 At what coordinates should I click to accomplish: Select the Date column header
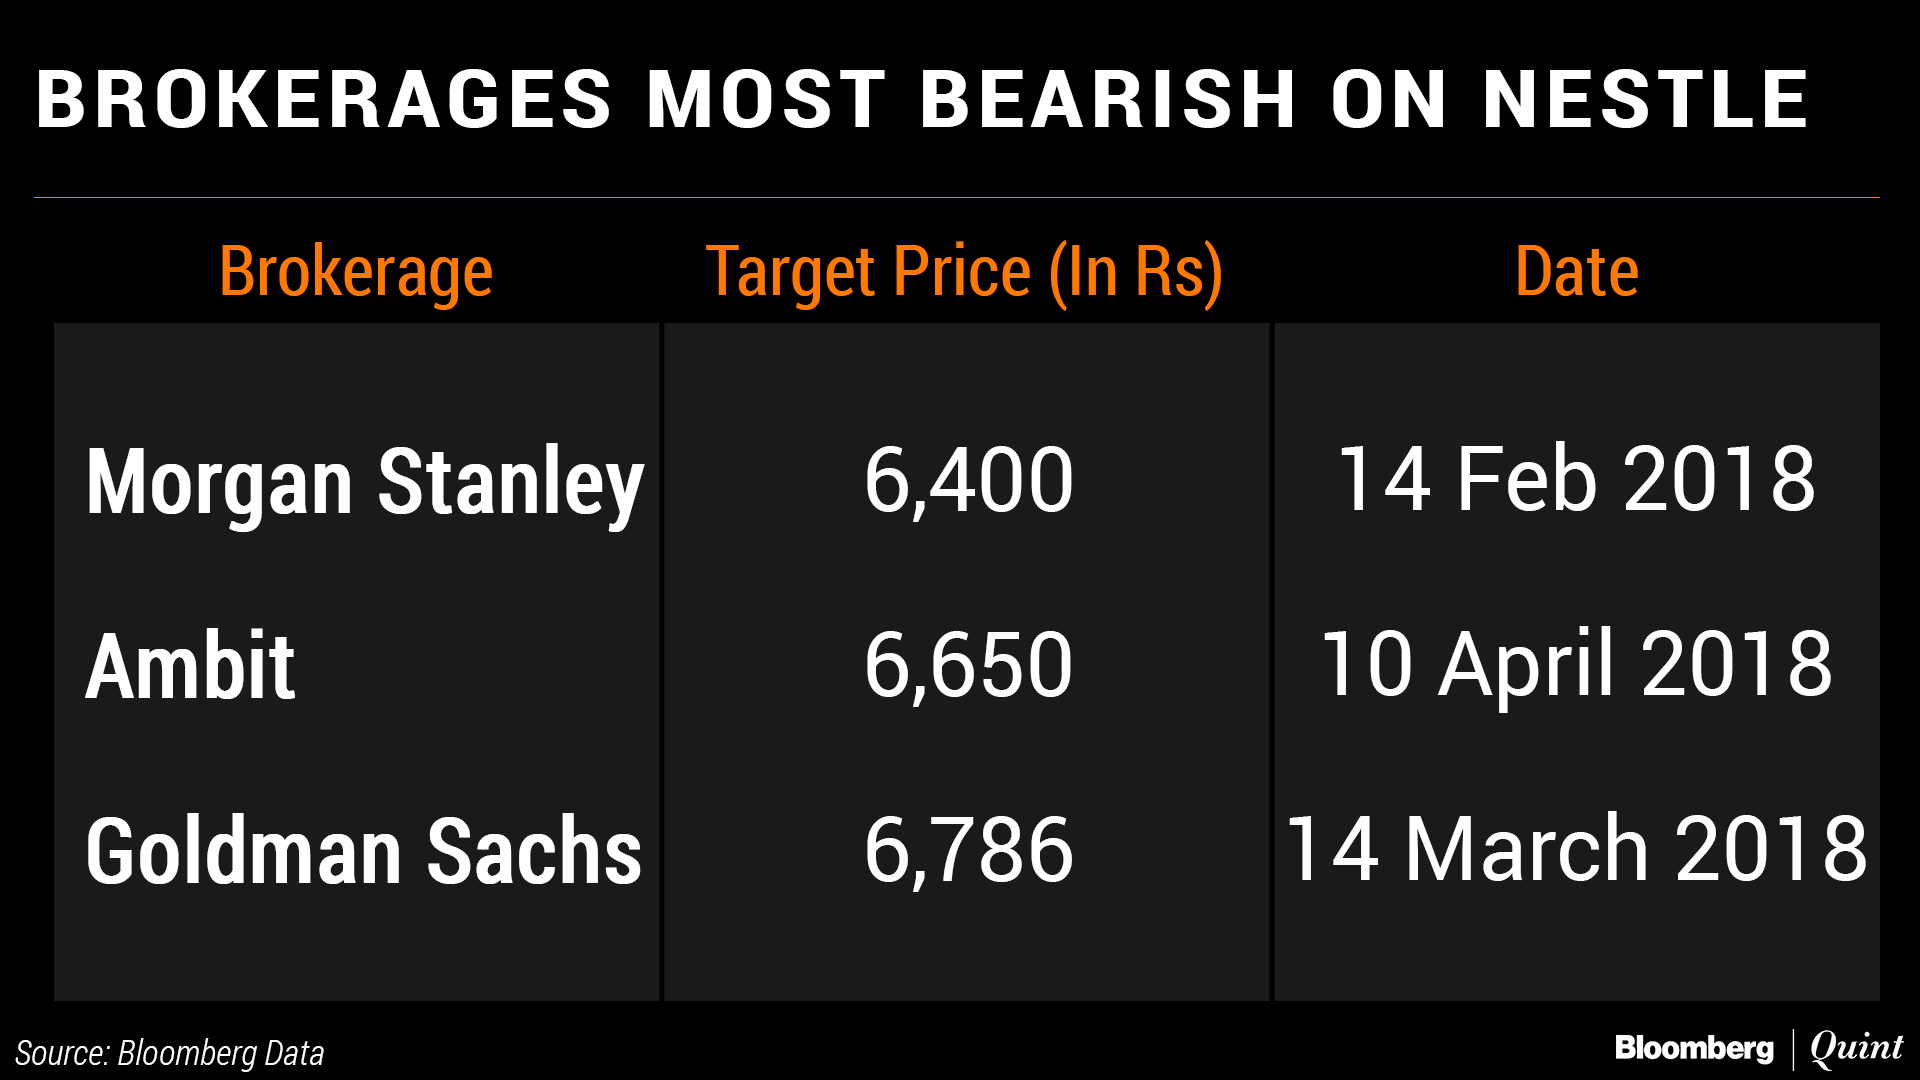[x=1576, y=272]
